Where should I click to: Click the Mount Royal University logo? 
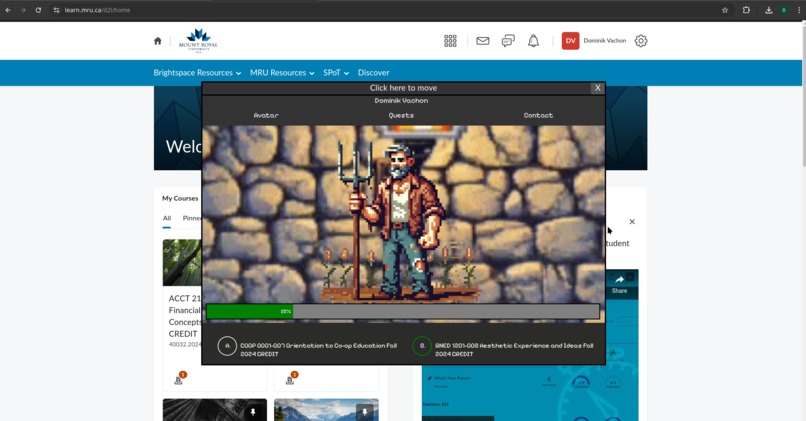[x=198, y=41]
